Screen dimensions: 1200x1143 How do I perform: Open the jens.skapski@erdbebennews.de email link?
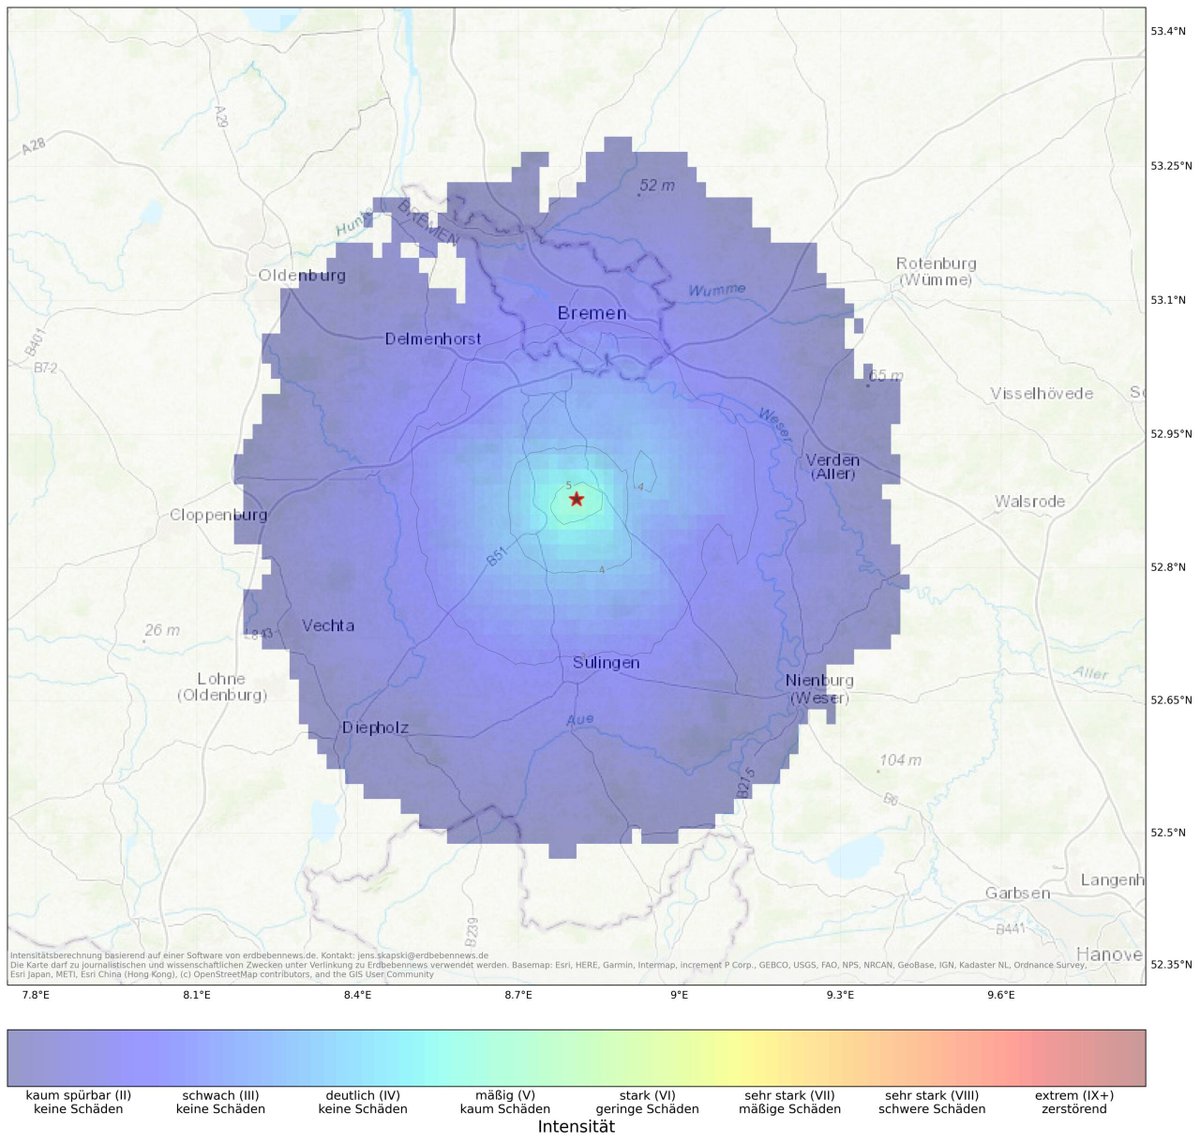click(x=425, y=953)
